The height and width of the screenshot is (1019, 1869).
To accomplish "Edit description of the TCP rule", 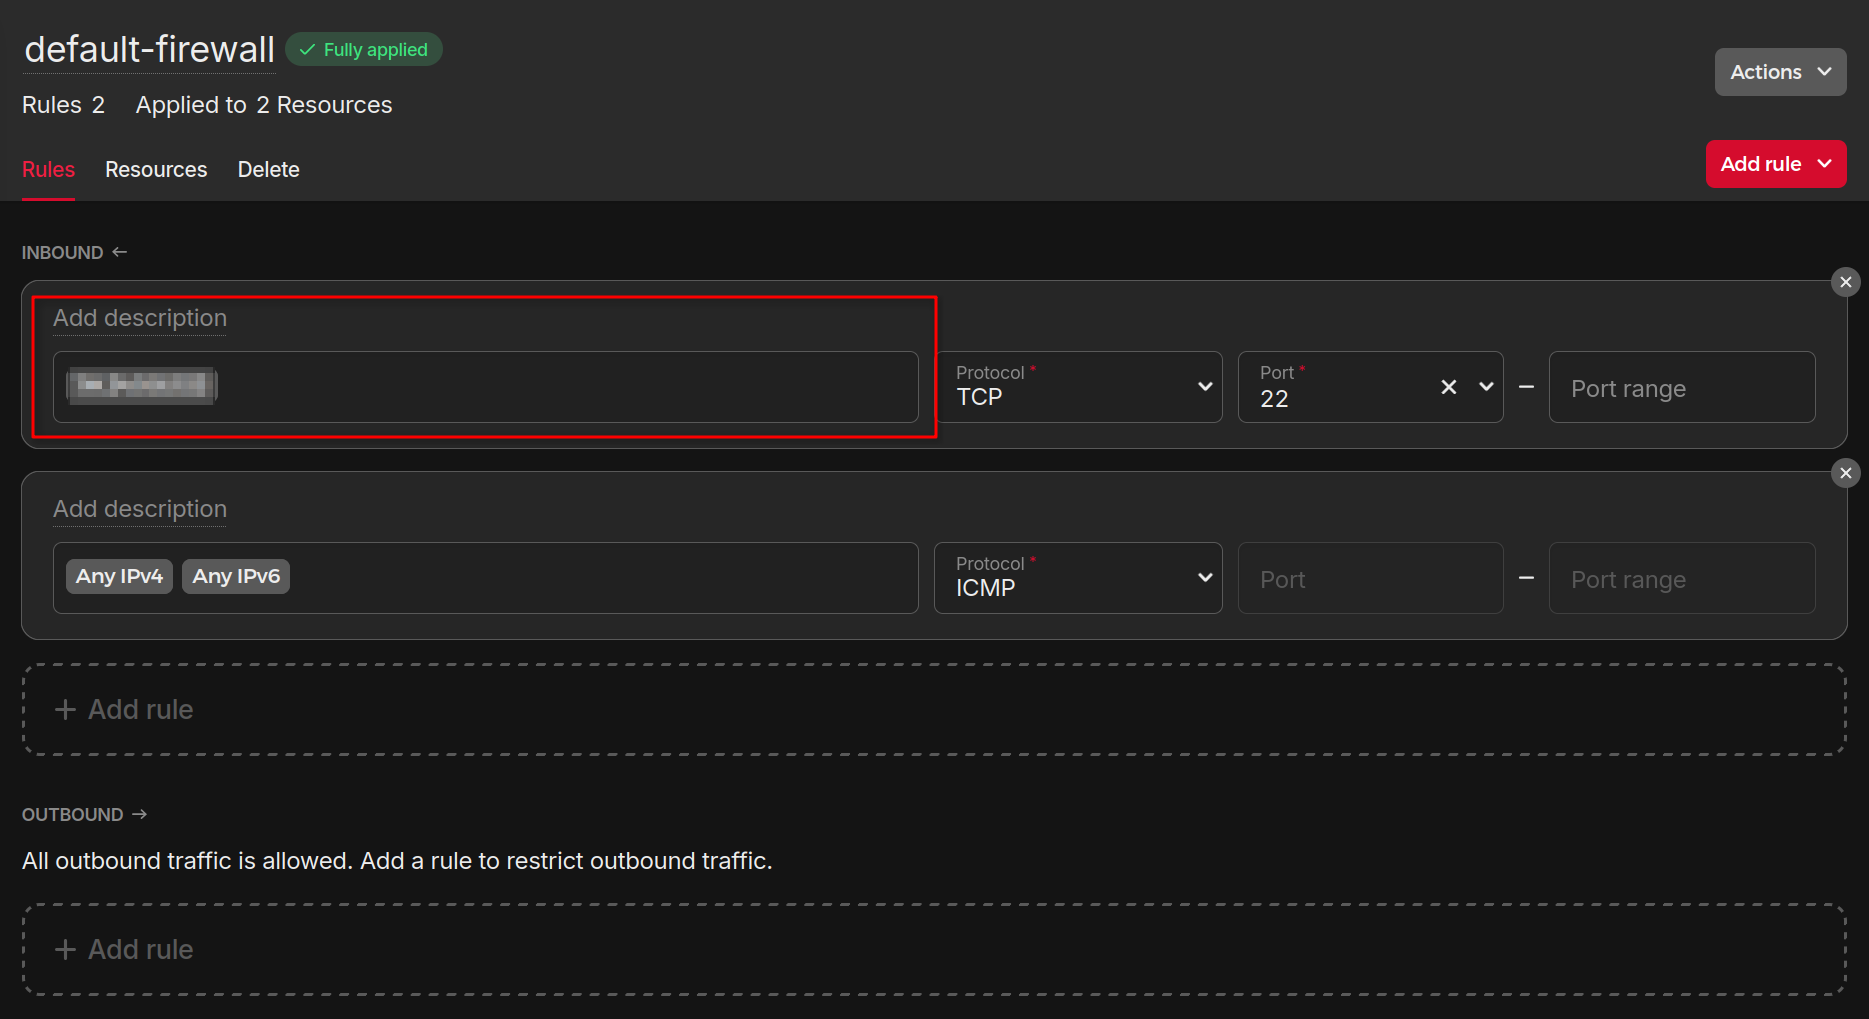I will tap(140, 318).
